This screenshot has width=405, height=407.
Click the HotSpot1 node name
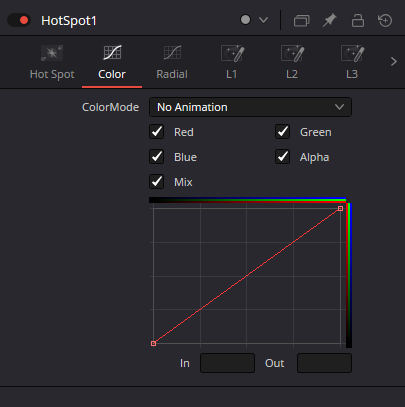pyautogui.click(x=69, y=21)
